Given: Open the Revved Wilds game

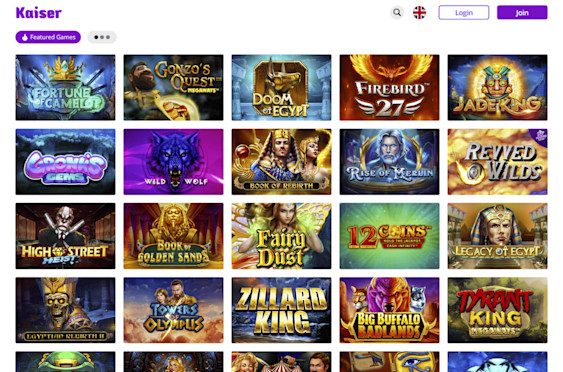Looking at the screenshot, I should [x=498, y=162].
